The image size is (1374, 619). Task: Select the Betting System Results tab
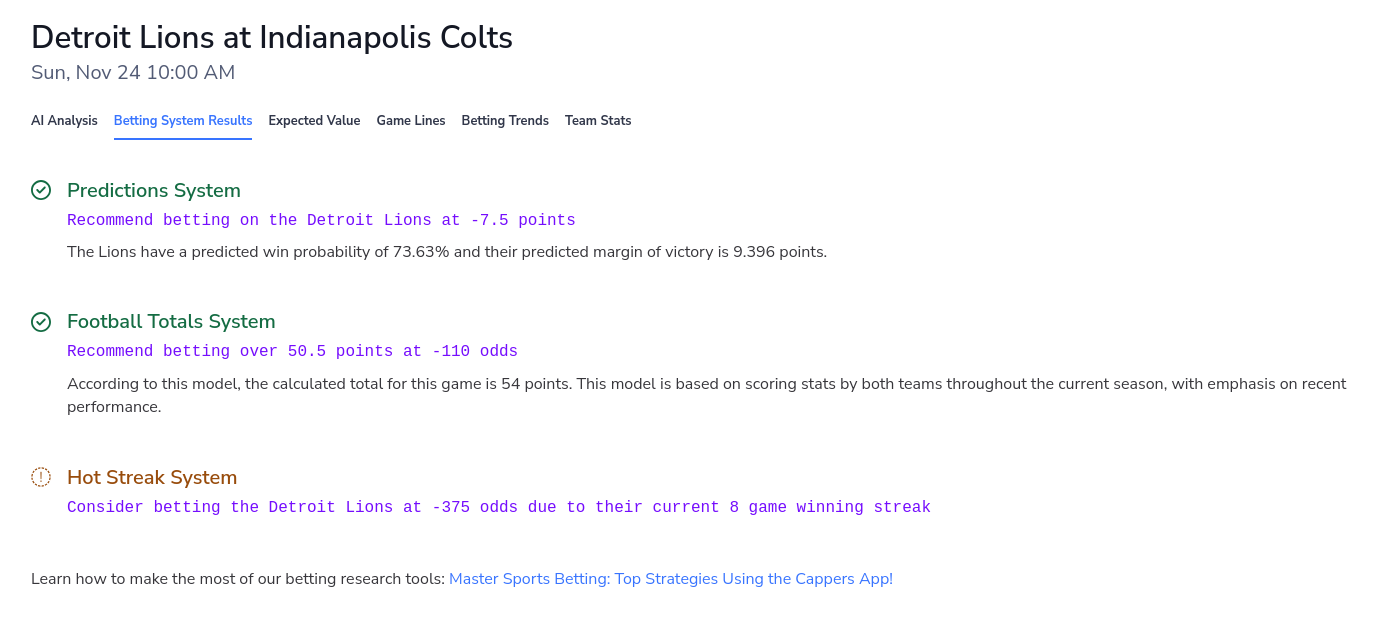pos(182,120)
